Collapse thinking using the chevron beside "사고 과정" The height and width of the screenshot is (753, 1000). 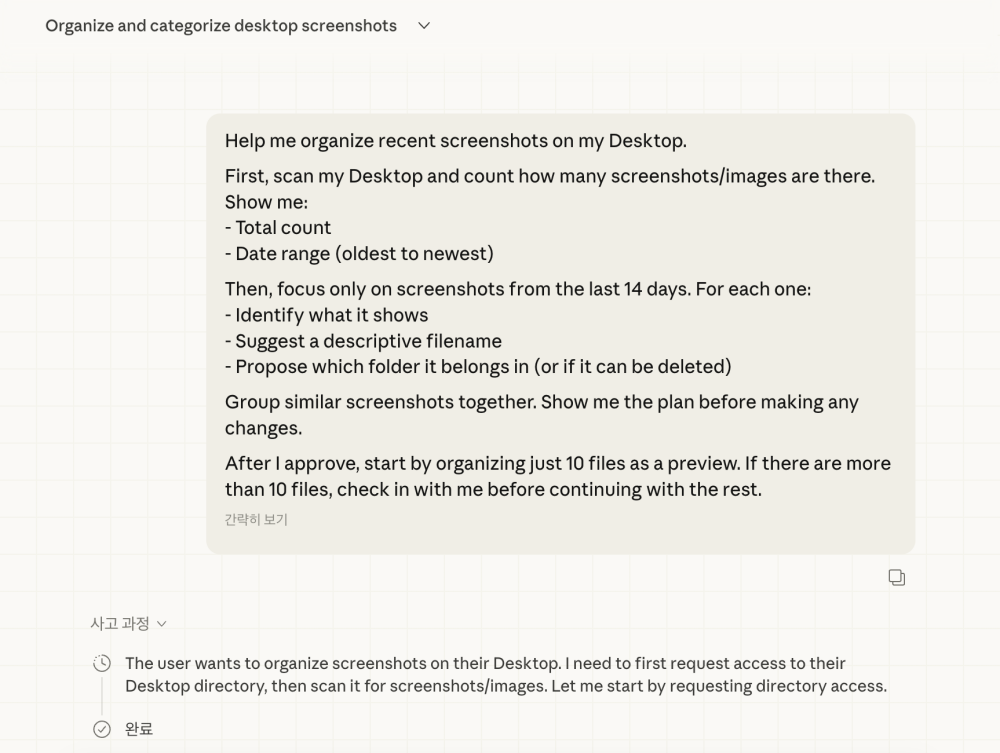coord(161,624)
